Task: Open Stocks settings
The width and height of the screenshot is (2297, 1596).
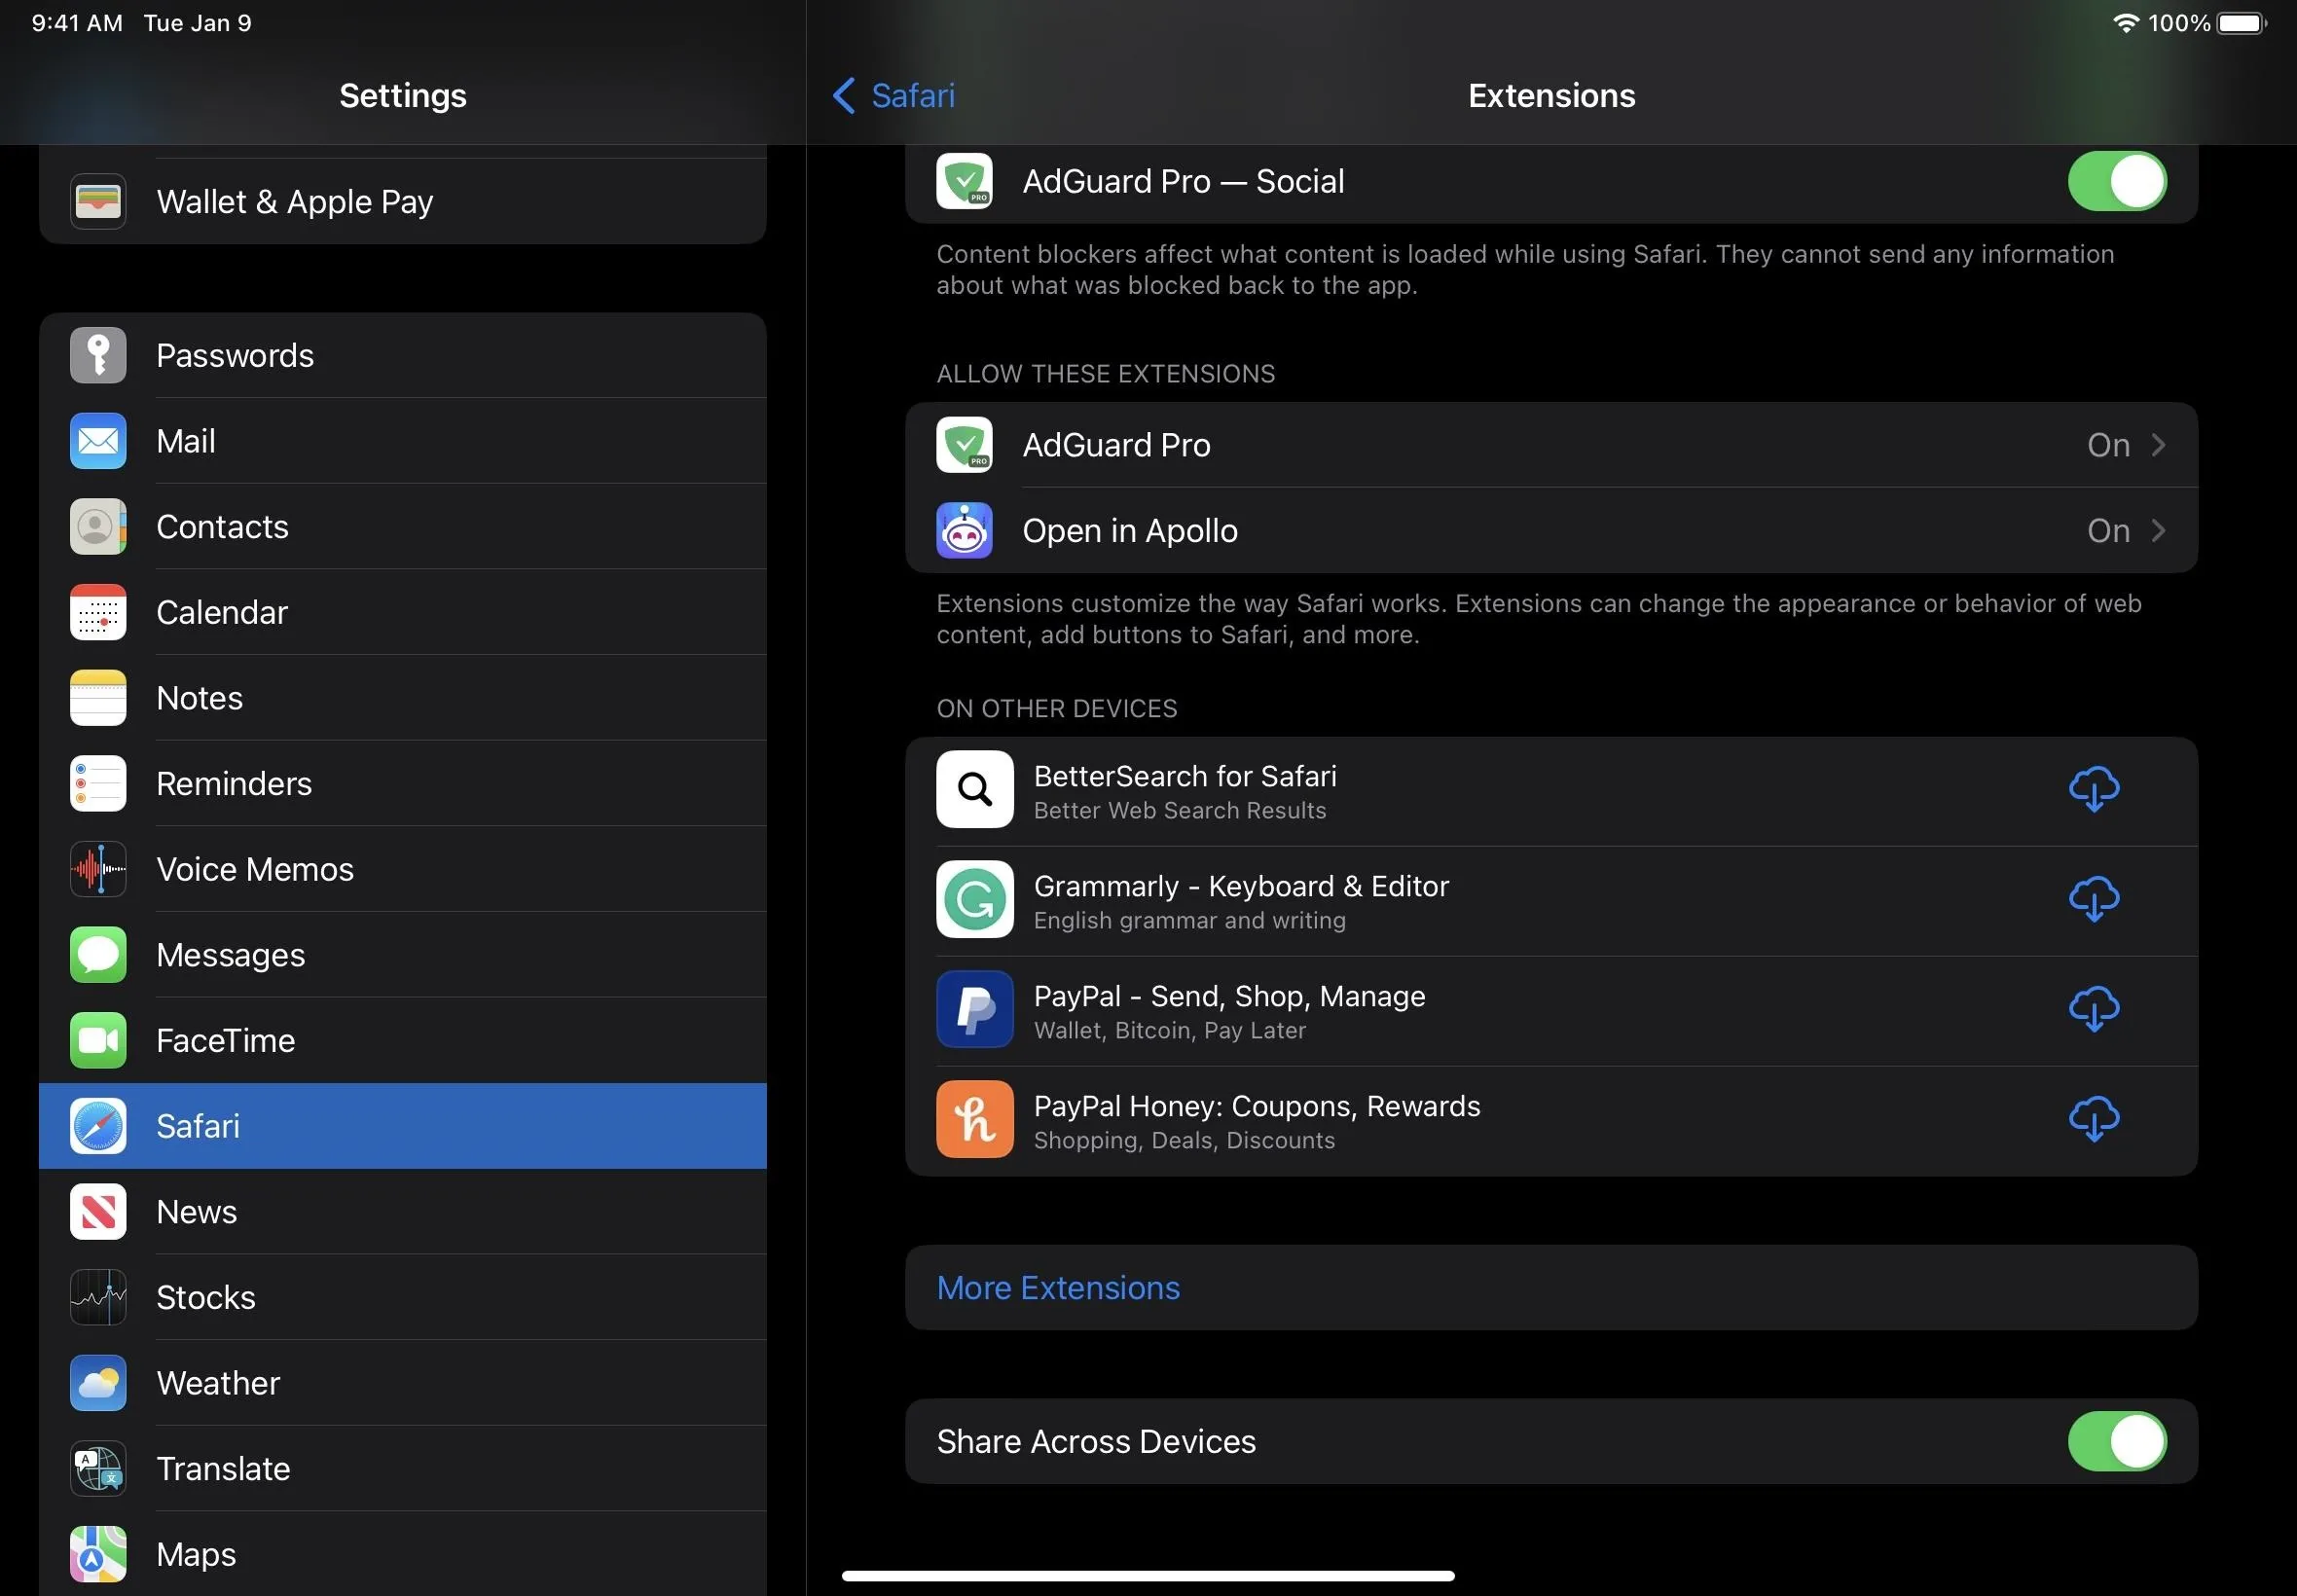Action: click(403, 1298)
